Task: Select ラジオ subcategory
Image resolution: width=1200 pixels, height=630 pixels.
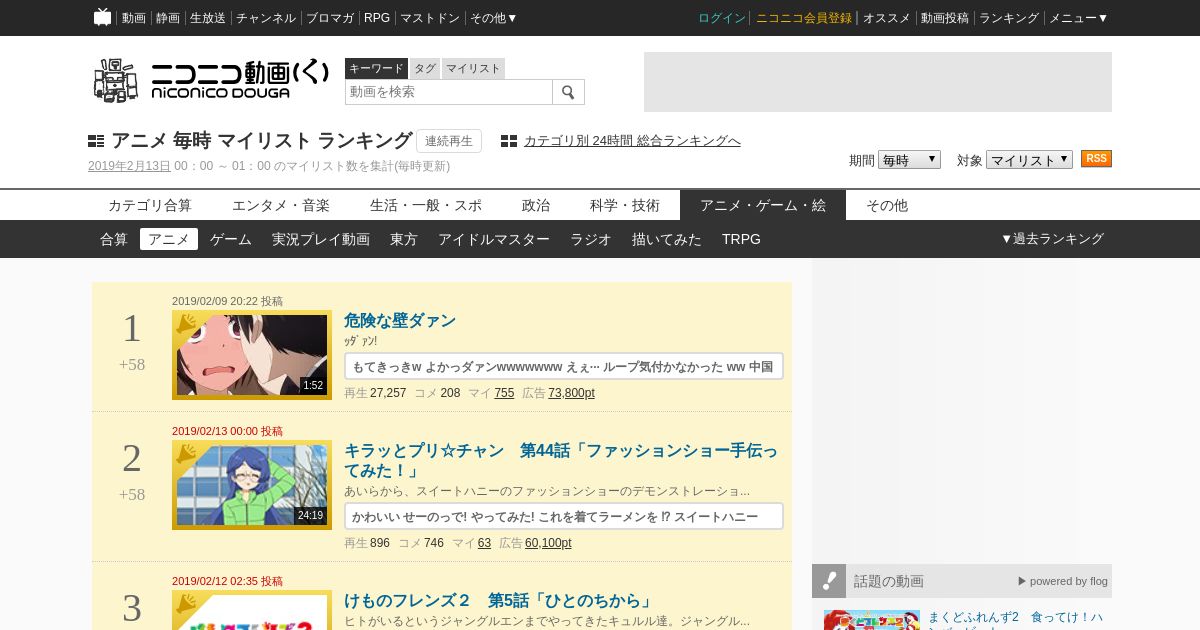Action: point(591,239)
